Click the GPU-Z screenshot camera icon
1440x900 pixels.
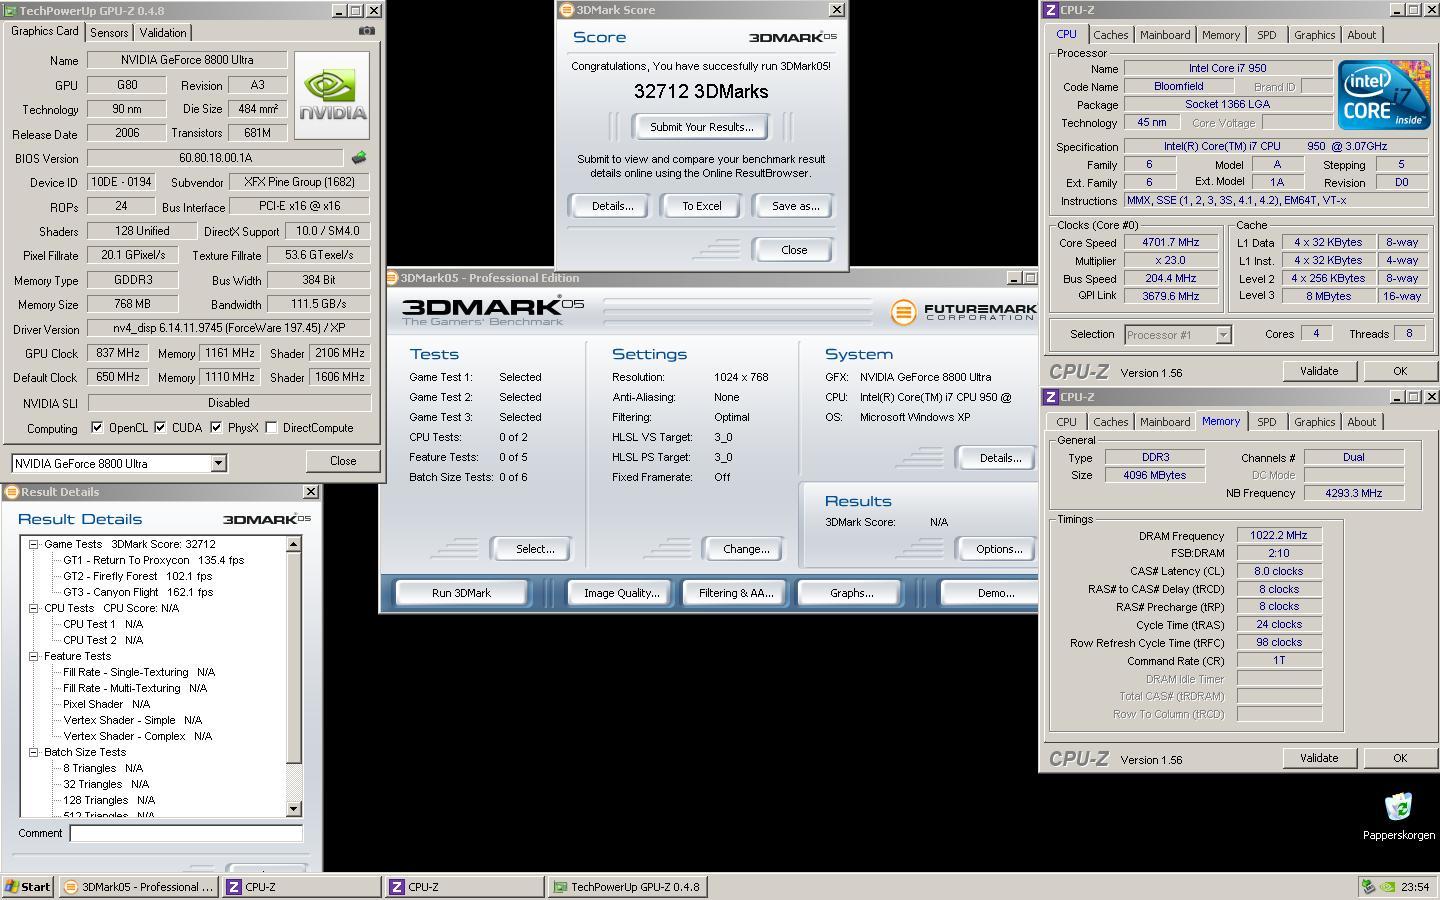click(x=366, y=31)
